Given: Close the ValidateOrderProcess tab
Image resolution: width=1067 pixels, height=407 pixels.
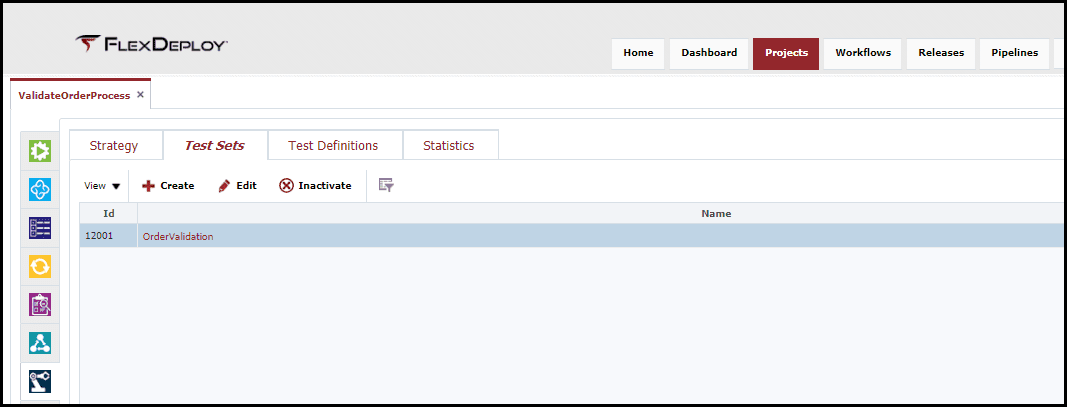Looking at the screenshot, I should point(140,95).
